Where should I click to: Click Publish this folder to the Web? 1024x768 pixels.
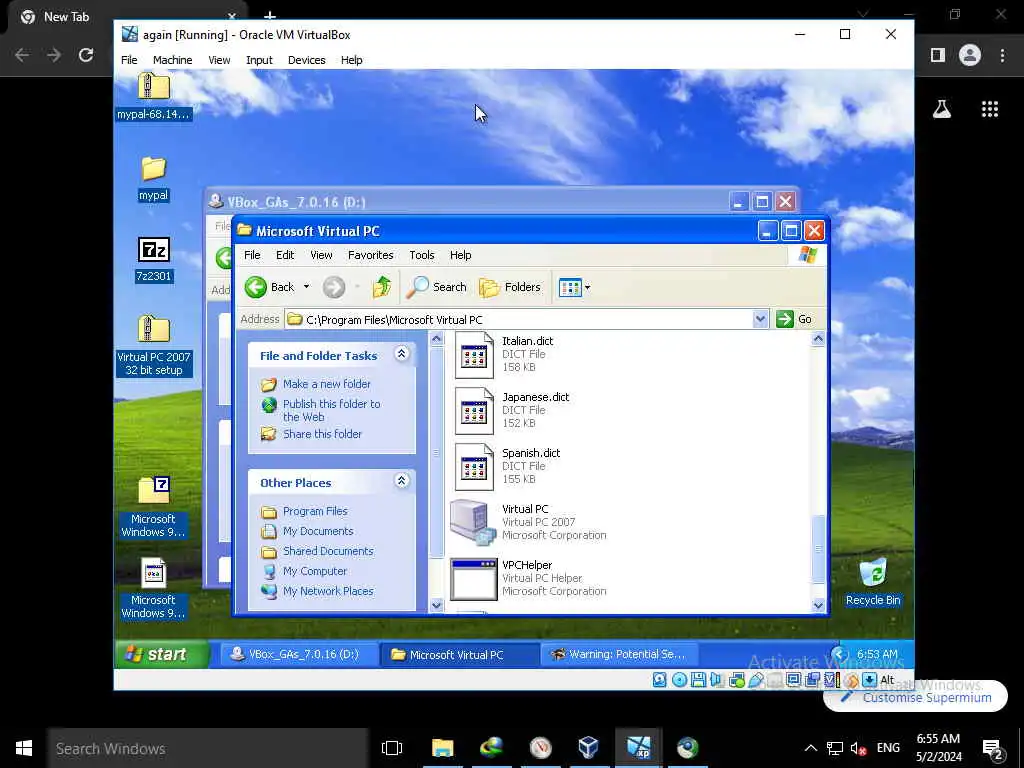tap(331, 410)
